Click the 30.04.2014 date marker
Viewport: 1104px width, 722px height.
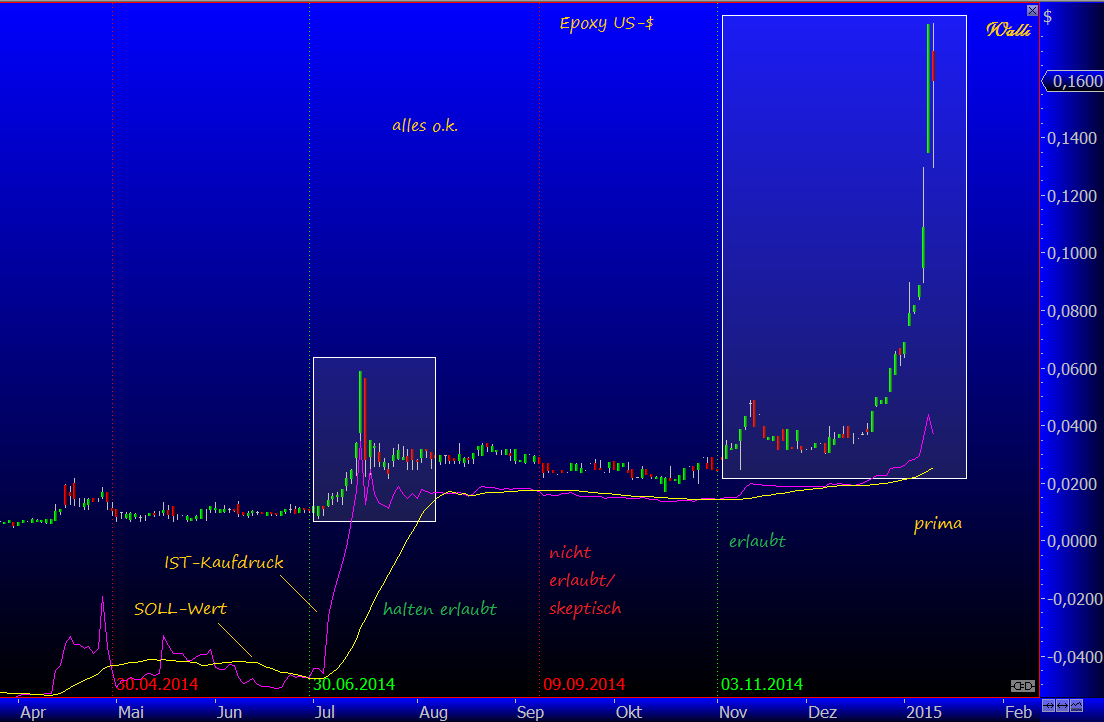(x=157, y=684)
